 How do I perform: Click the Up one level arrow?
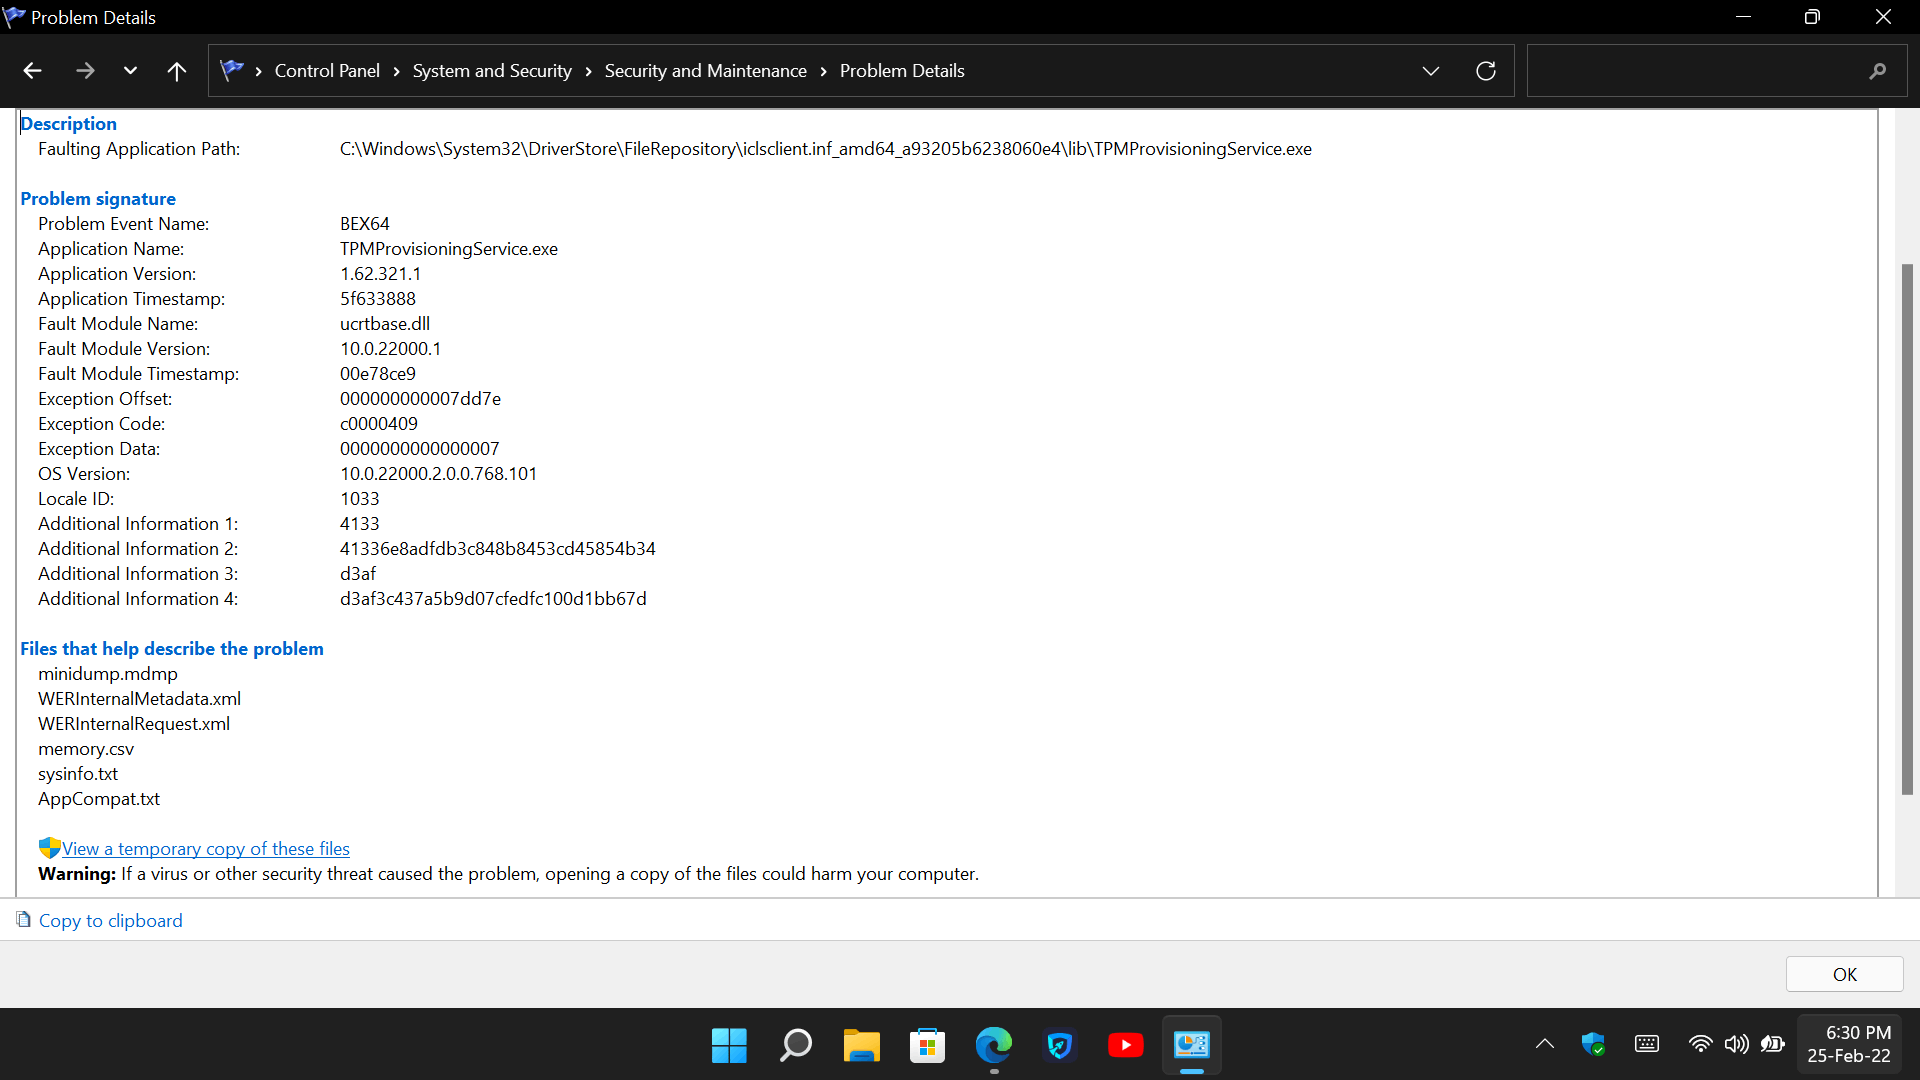click(x=177, y=71)
